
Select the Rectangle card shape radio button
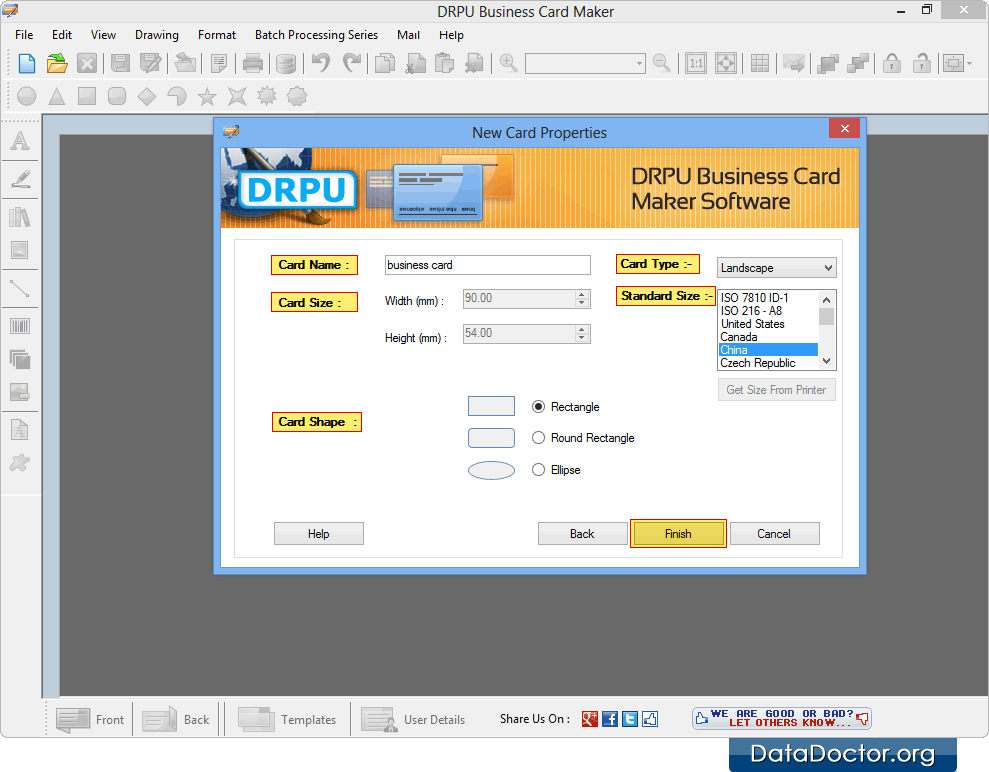(x=538, y=407)
